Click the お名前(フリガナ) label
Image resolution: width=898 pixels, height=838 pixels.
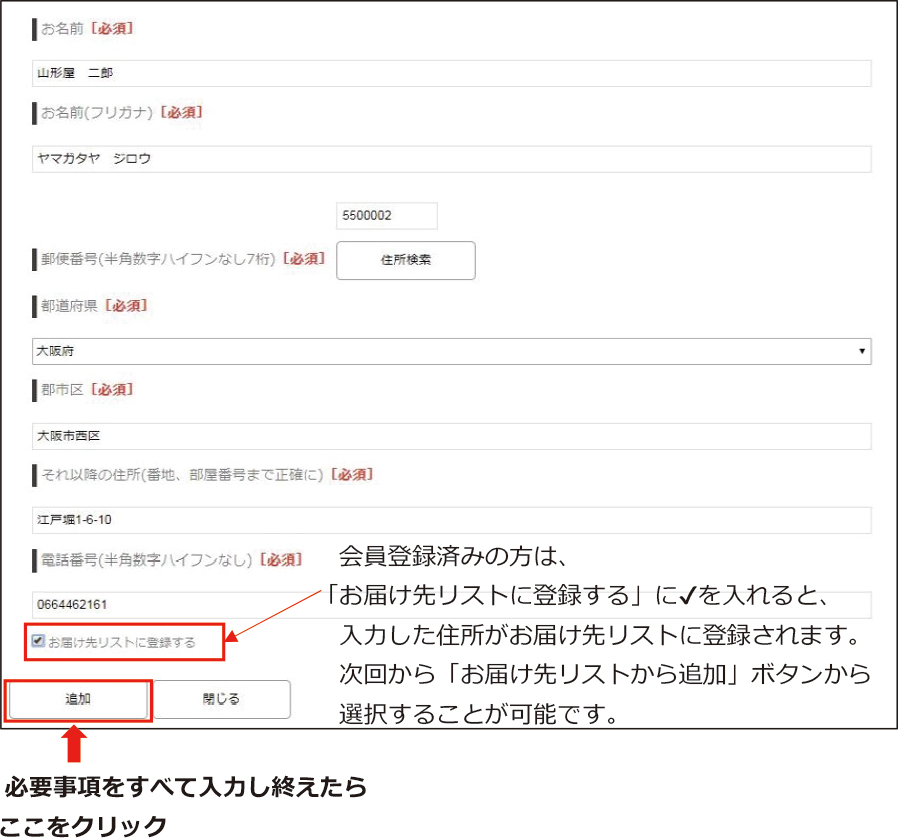click(97, 114)
